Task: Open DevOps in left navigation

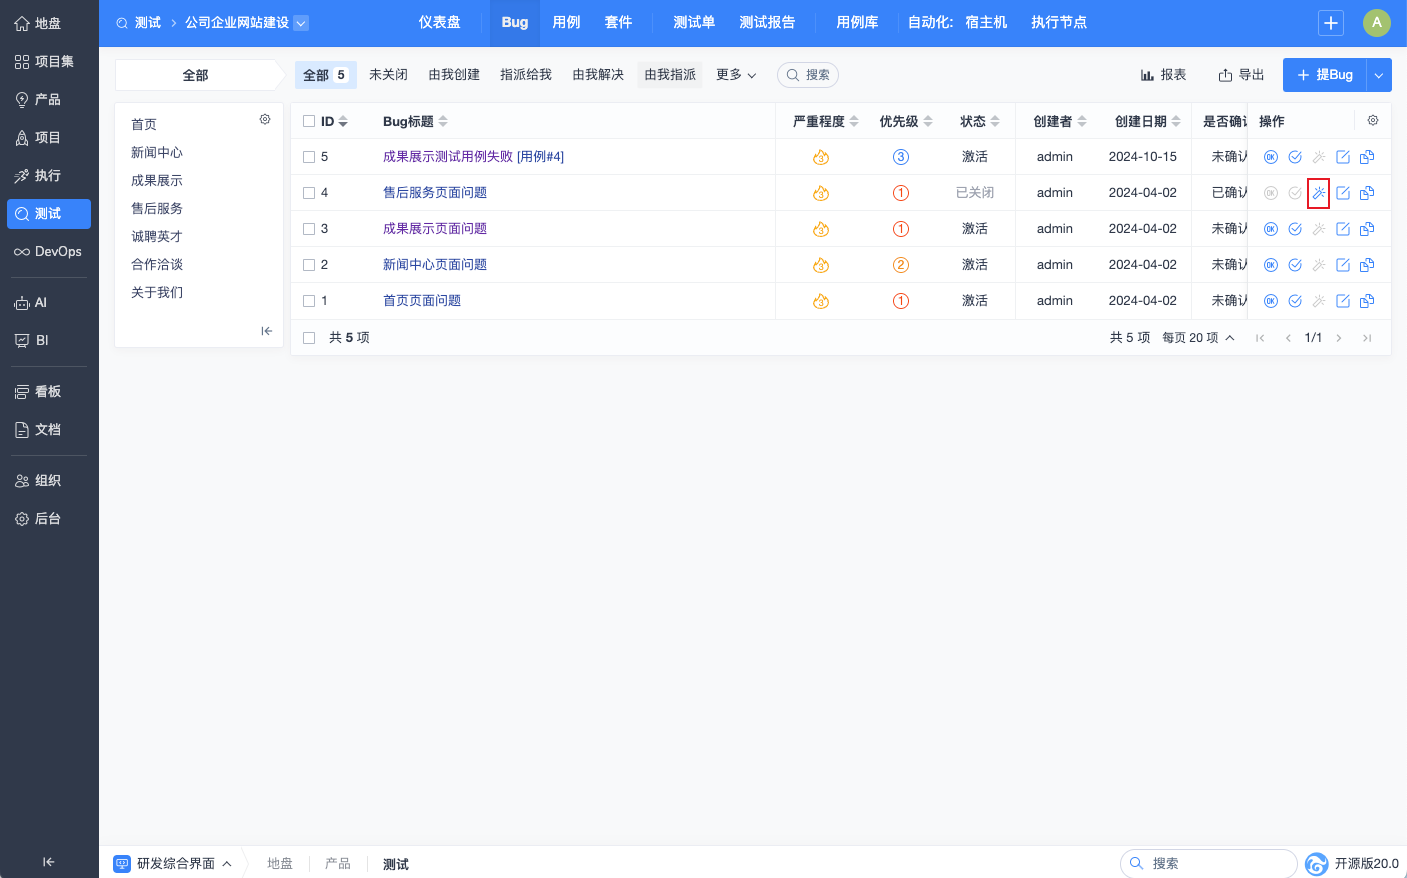Action: coord(49,251)
